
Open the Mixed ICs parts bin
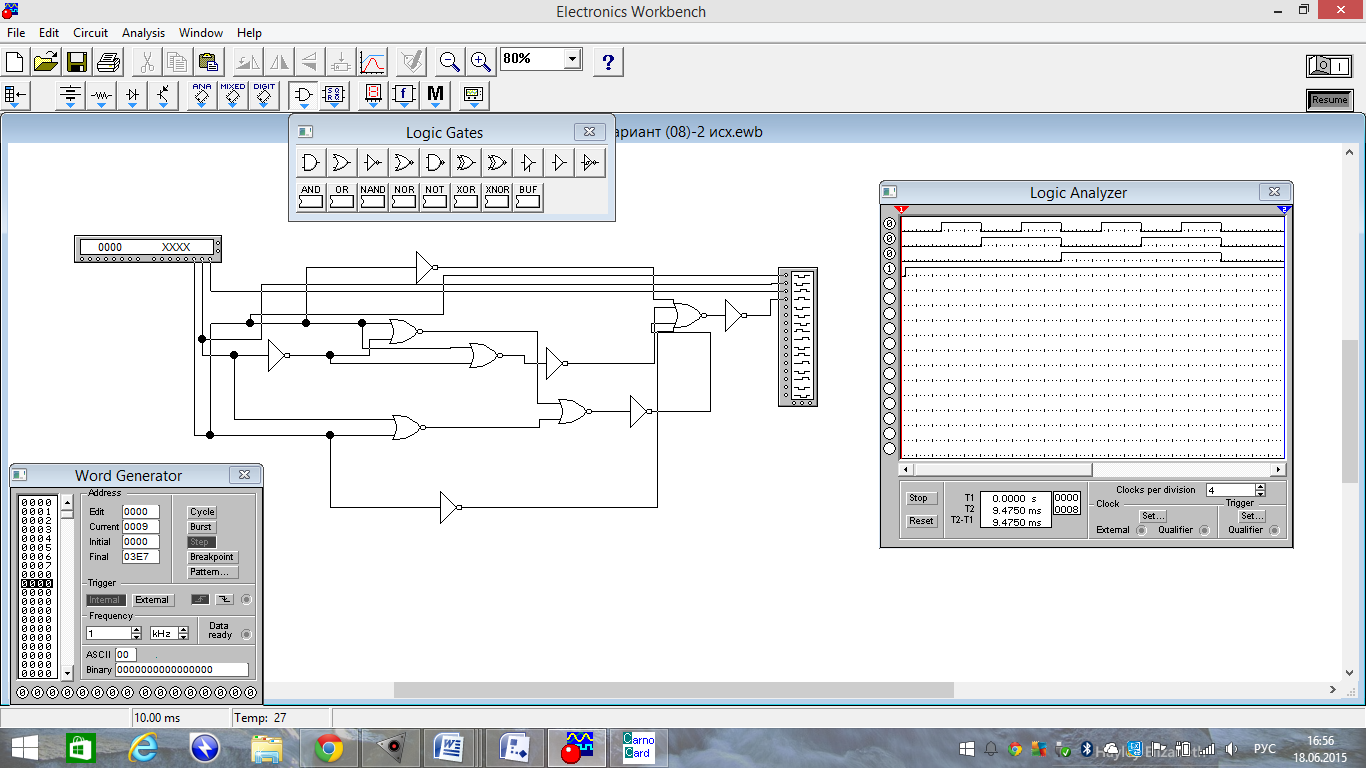point(233,96)
